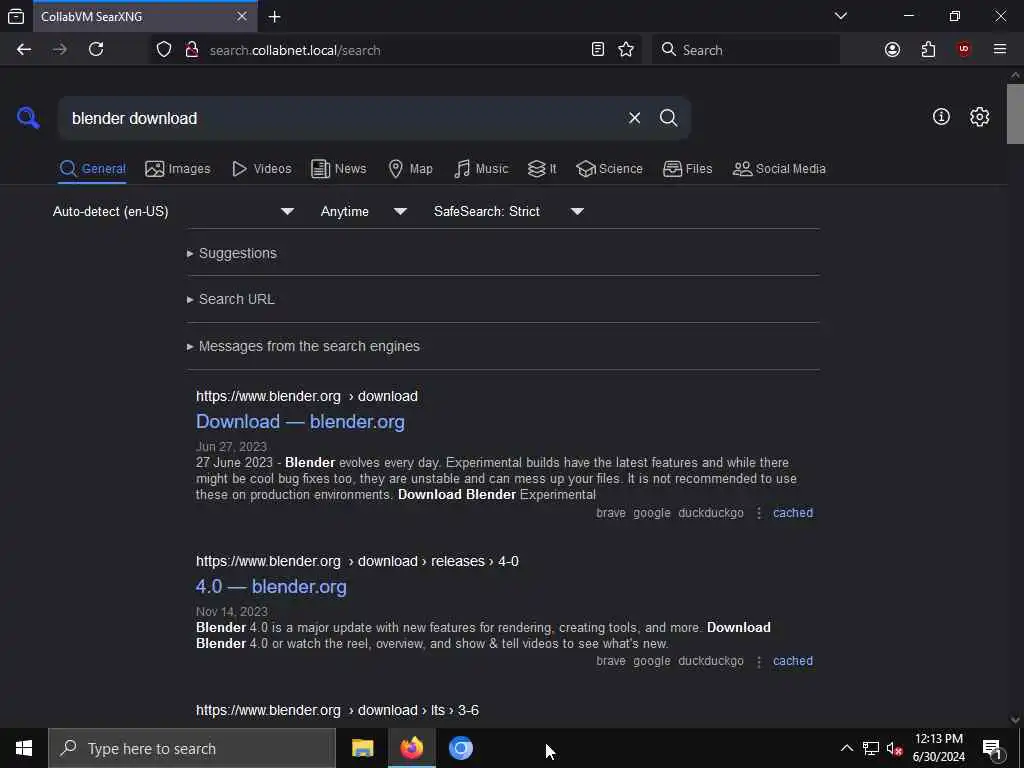Show hidden system tray icons

coord(846,748)
